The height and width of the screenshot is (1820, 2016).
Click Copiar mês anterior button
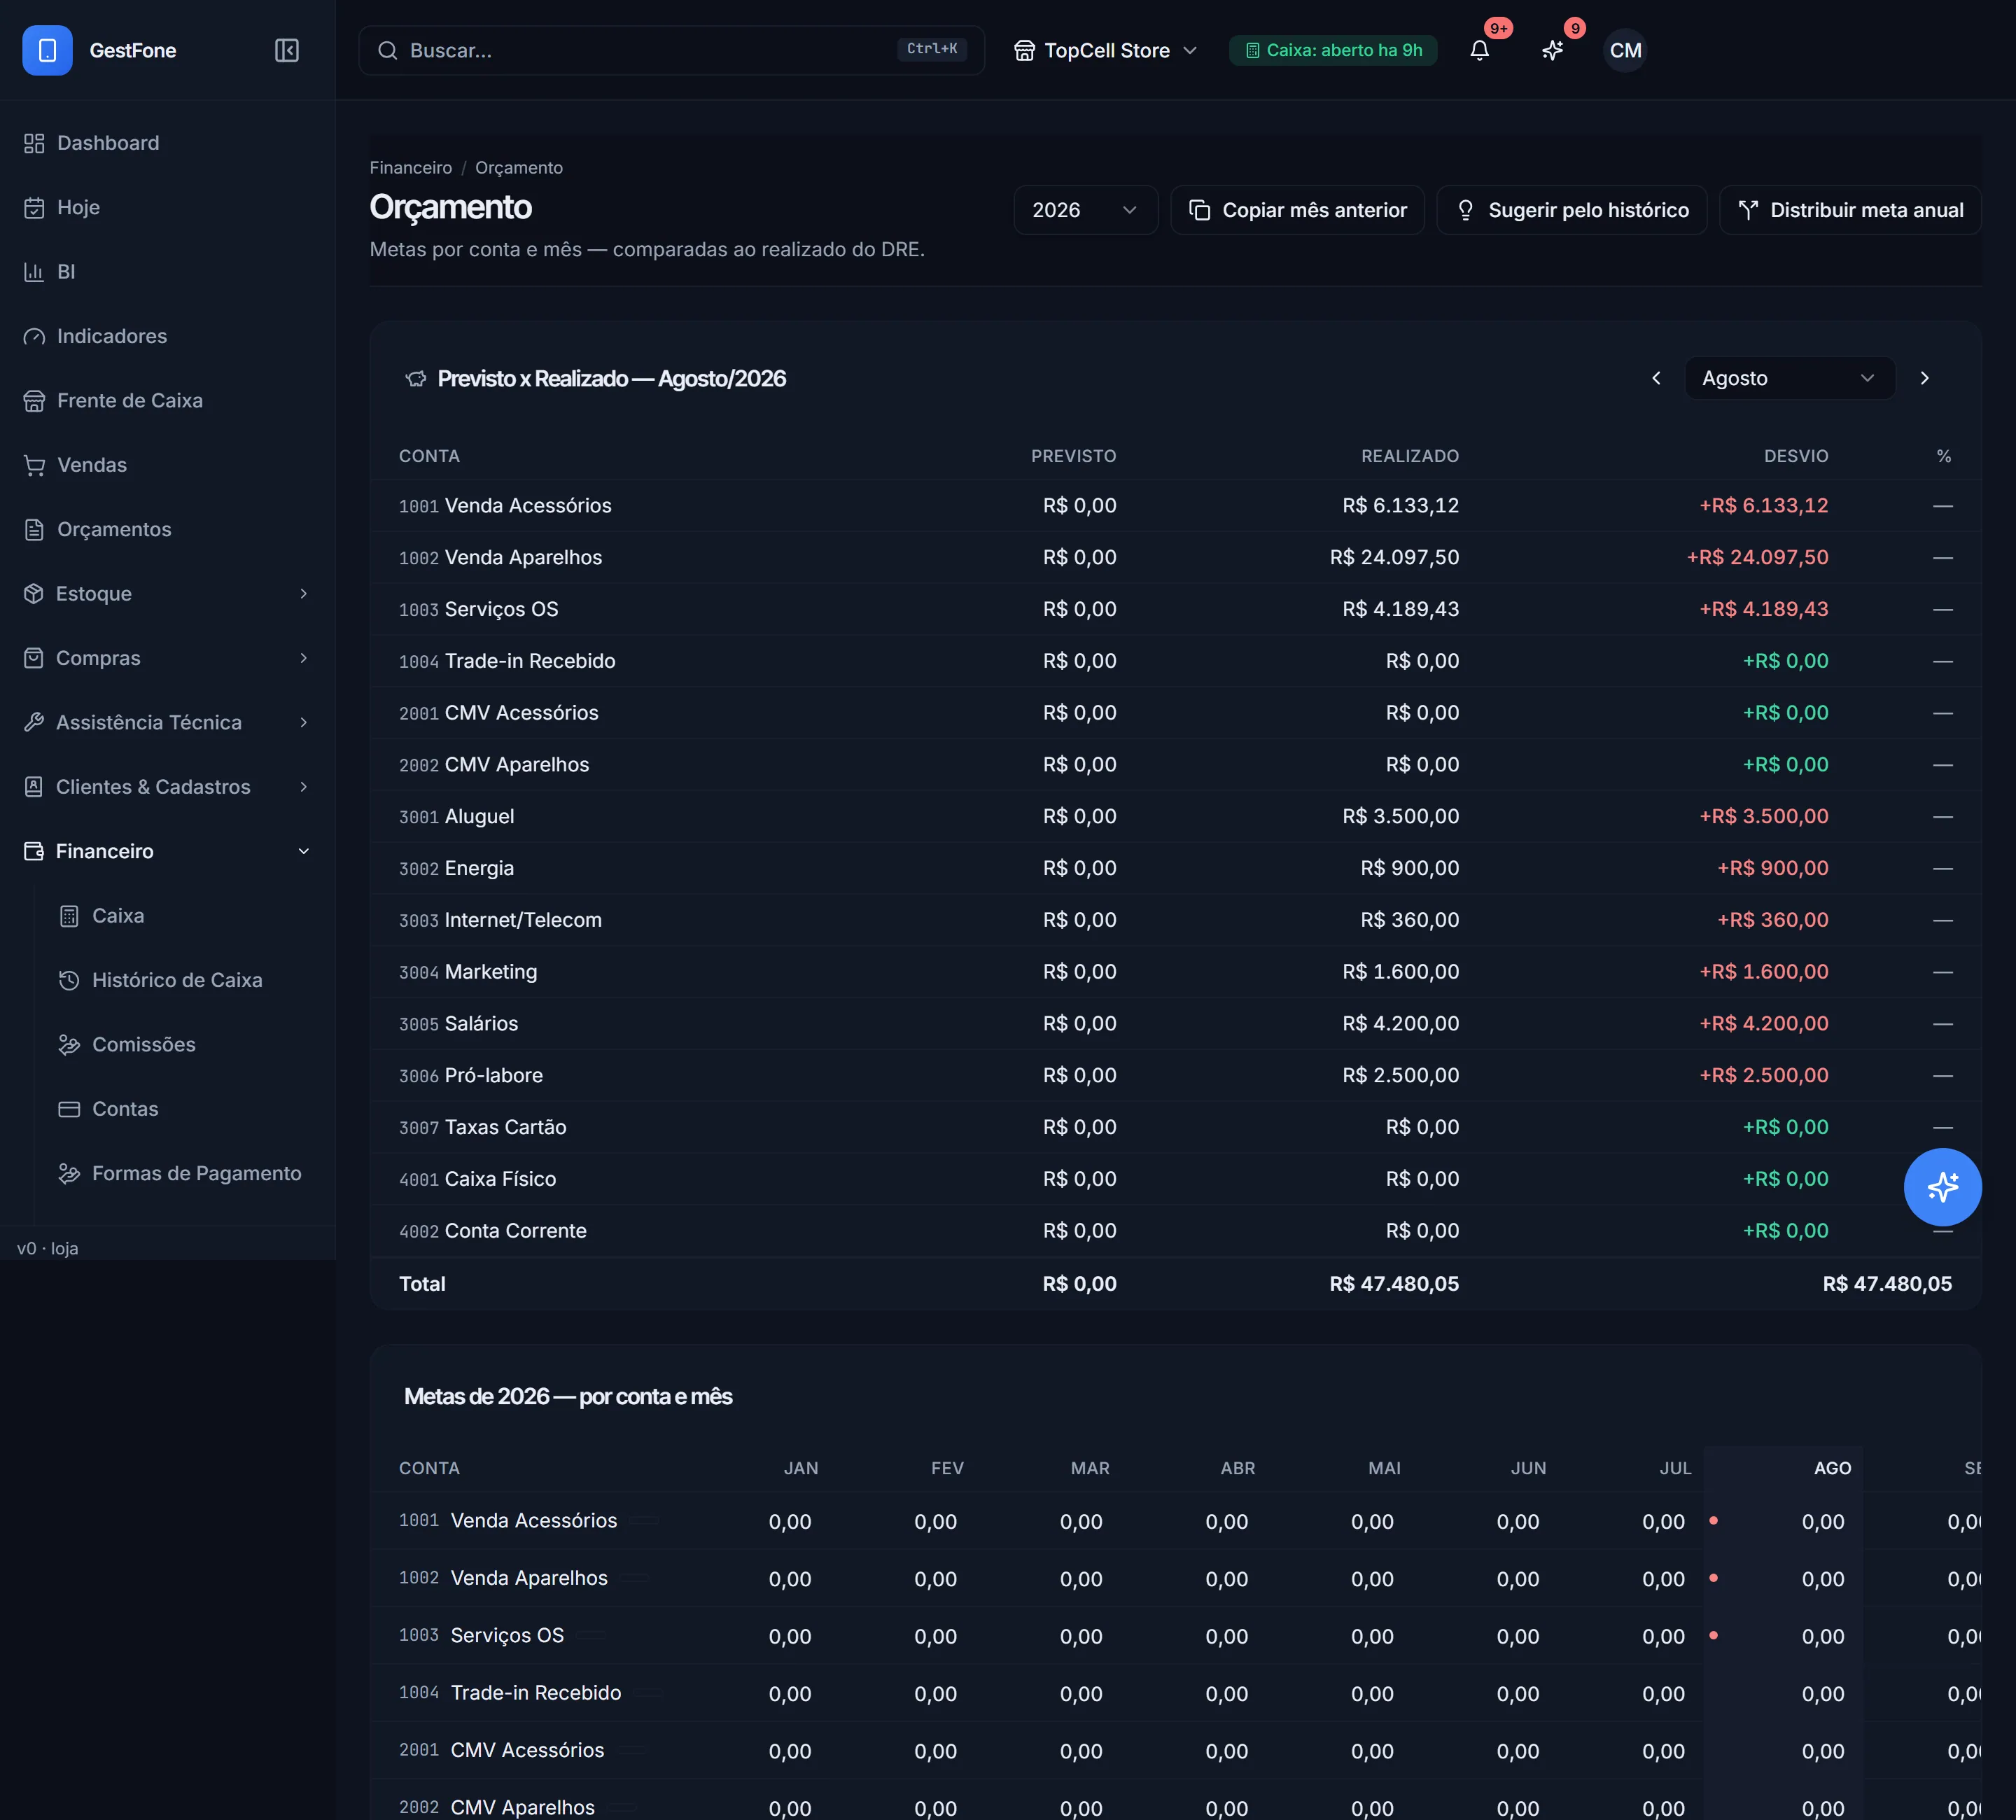1298,210
